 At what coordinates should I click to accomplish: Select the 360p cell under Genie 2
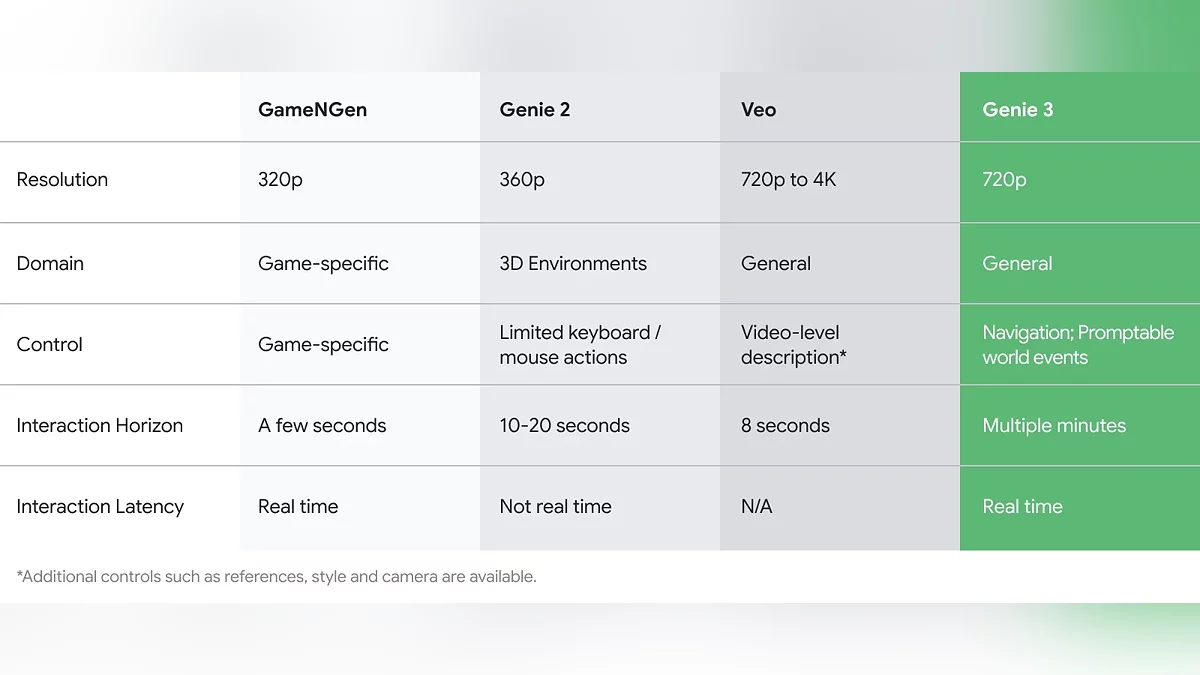[522, 180]
